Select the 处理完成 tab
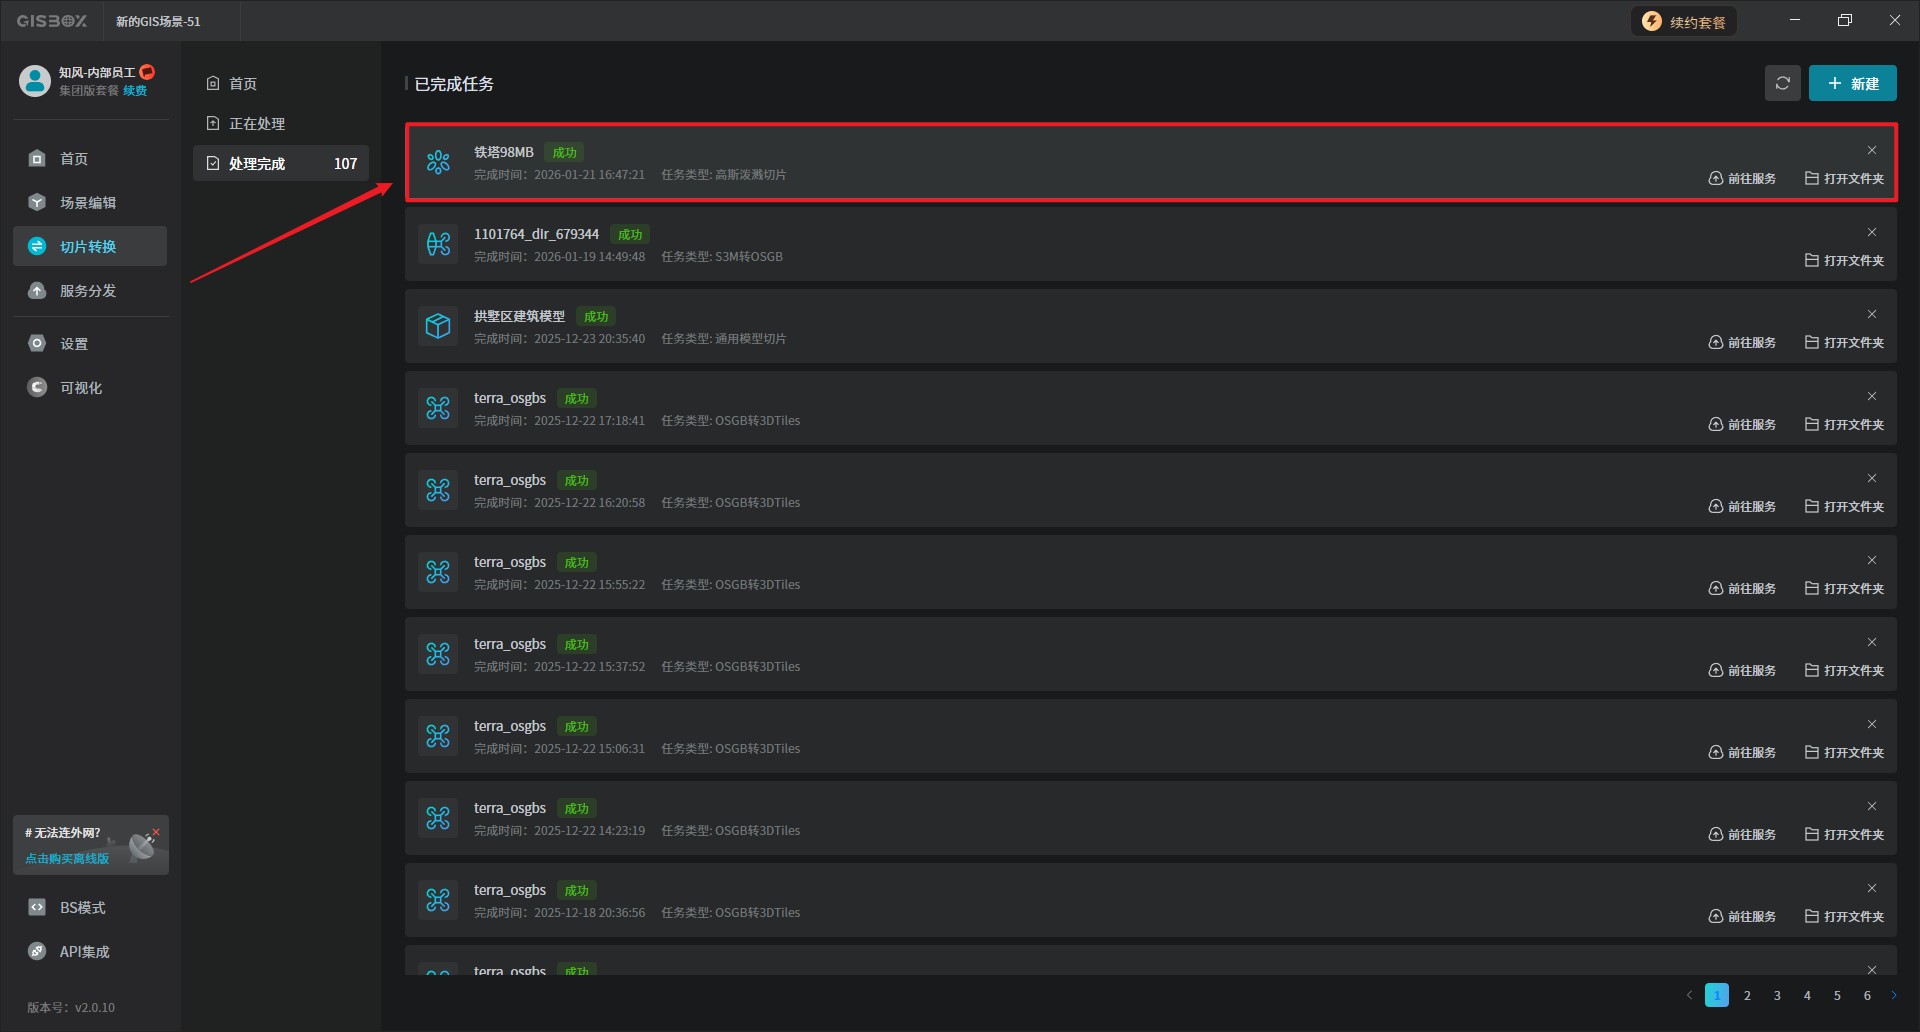The width and height of the screenshot is (1920, 1032). coord(257,164)
